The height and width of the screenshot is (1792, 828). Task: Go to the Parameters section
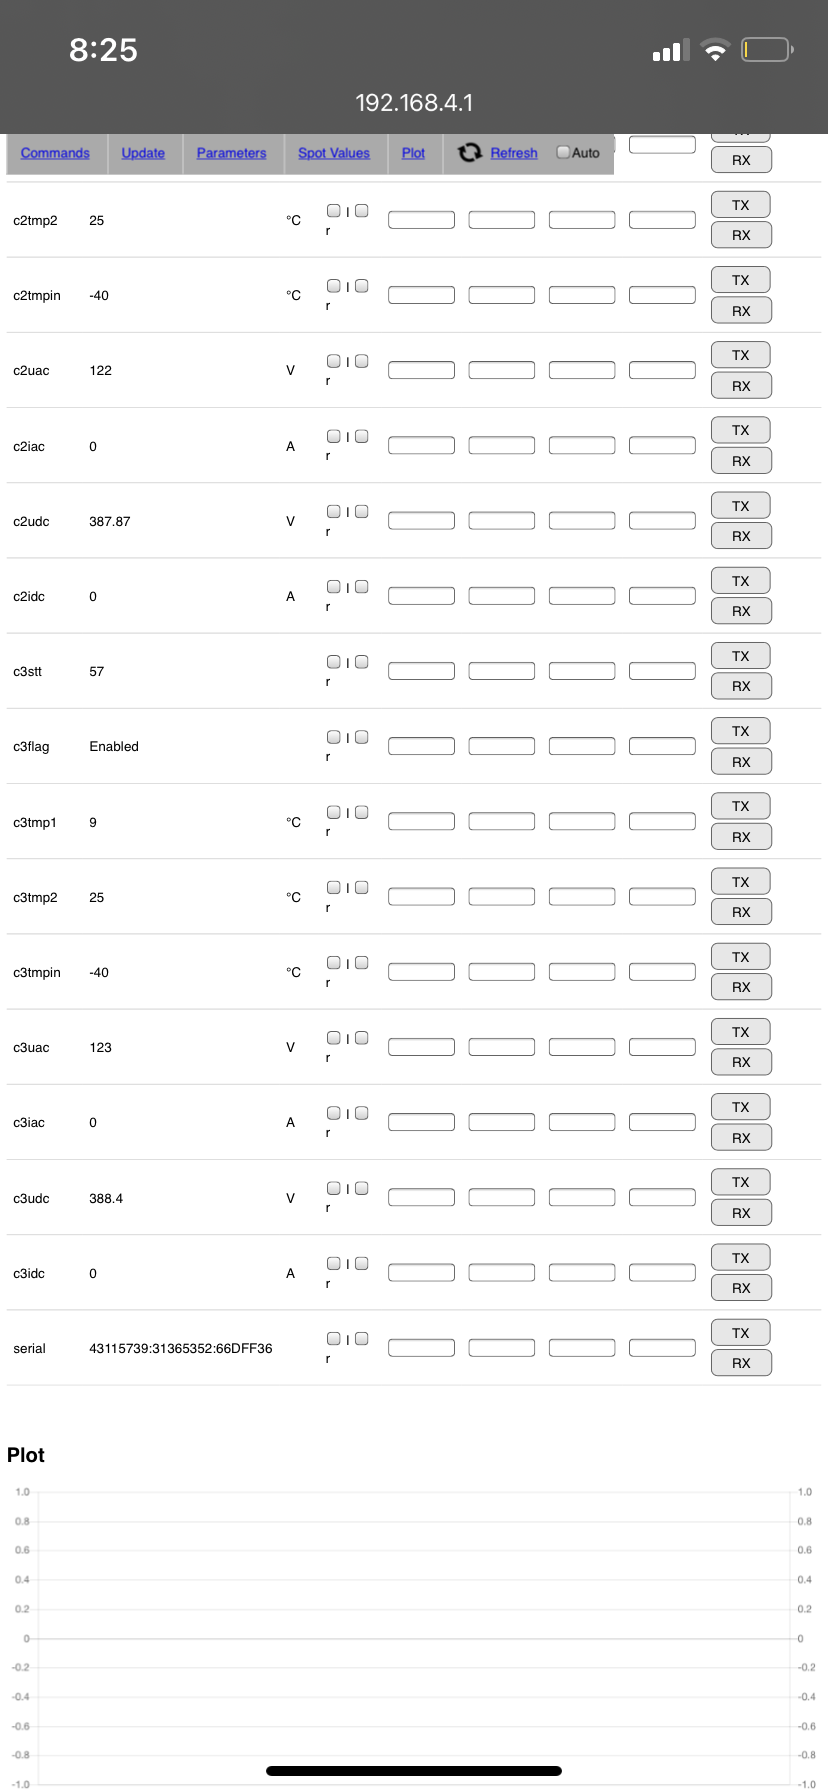tap(231, 153)
